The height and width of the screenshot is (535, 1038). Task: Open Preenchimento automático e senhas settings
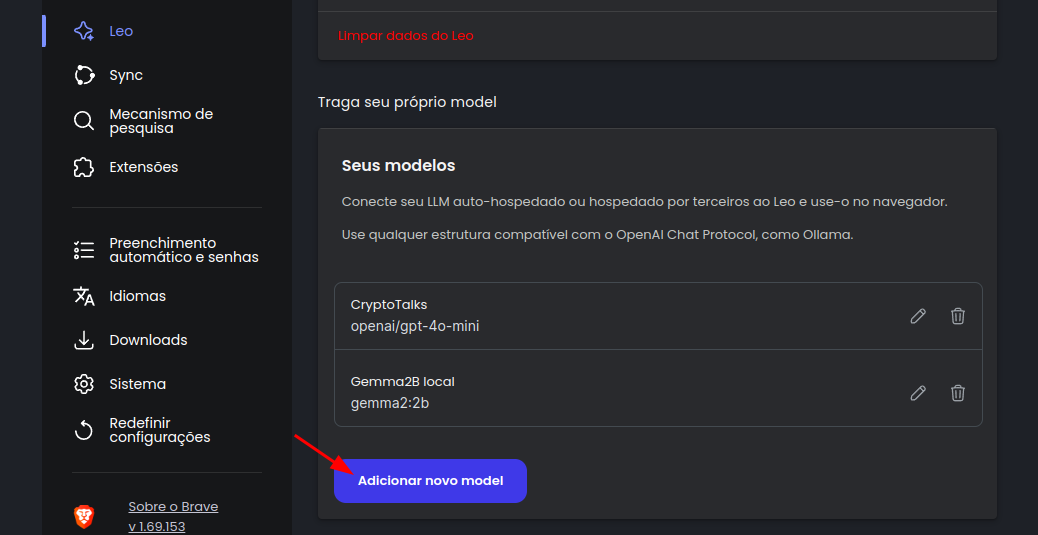click(x=183, y=250)
